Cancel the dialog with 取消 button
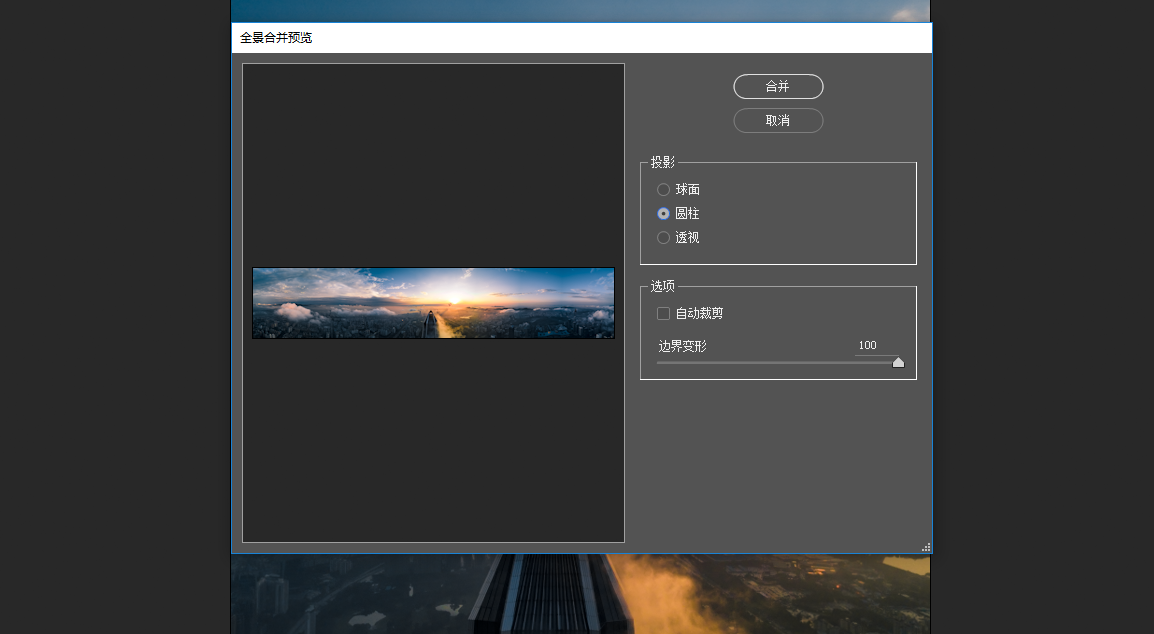The width and height of the screenshot is (1154, 634). tap(778, 121)
